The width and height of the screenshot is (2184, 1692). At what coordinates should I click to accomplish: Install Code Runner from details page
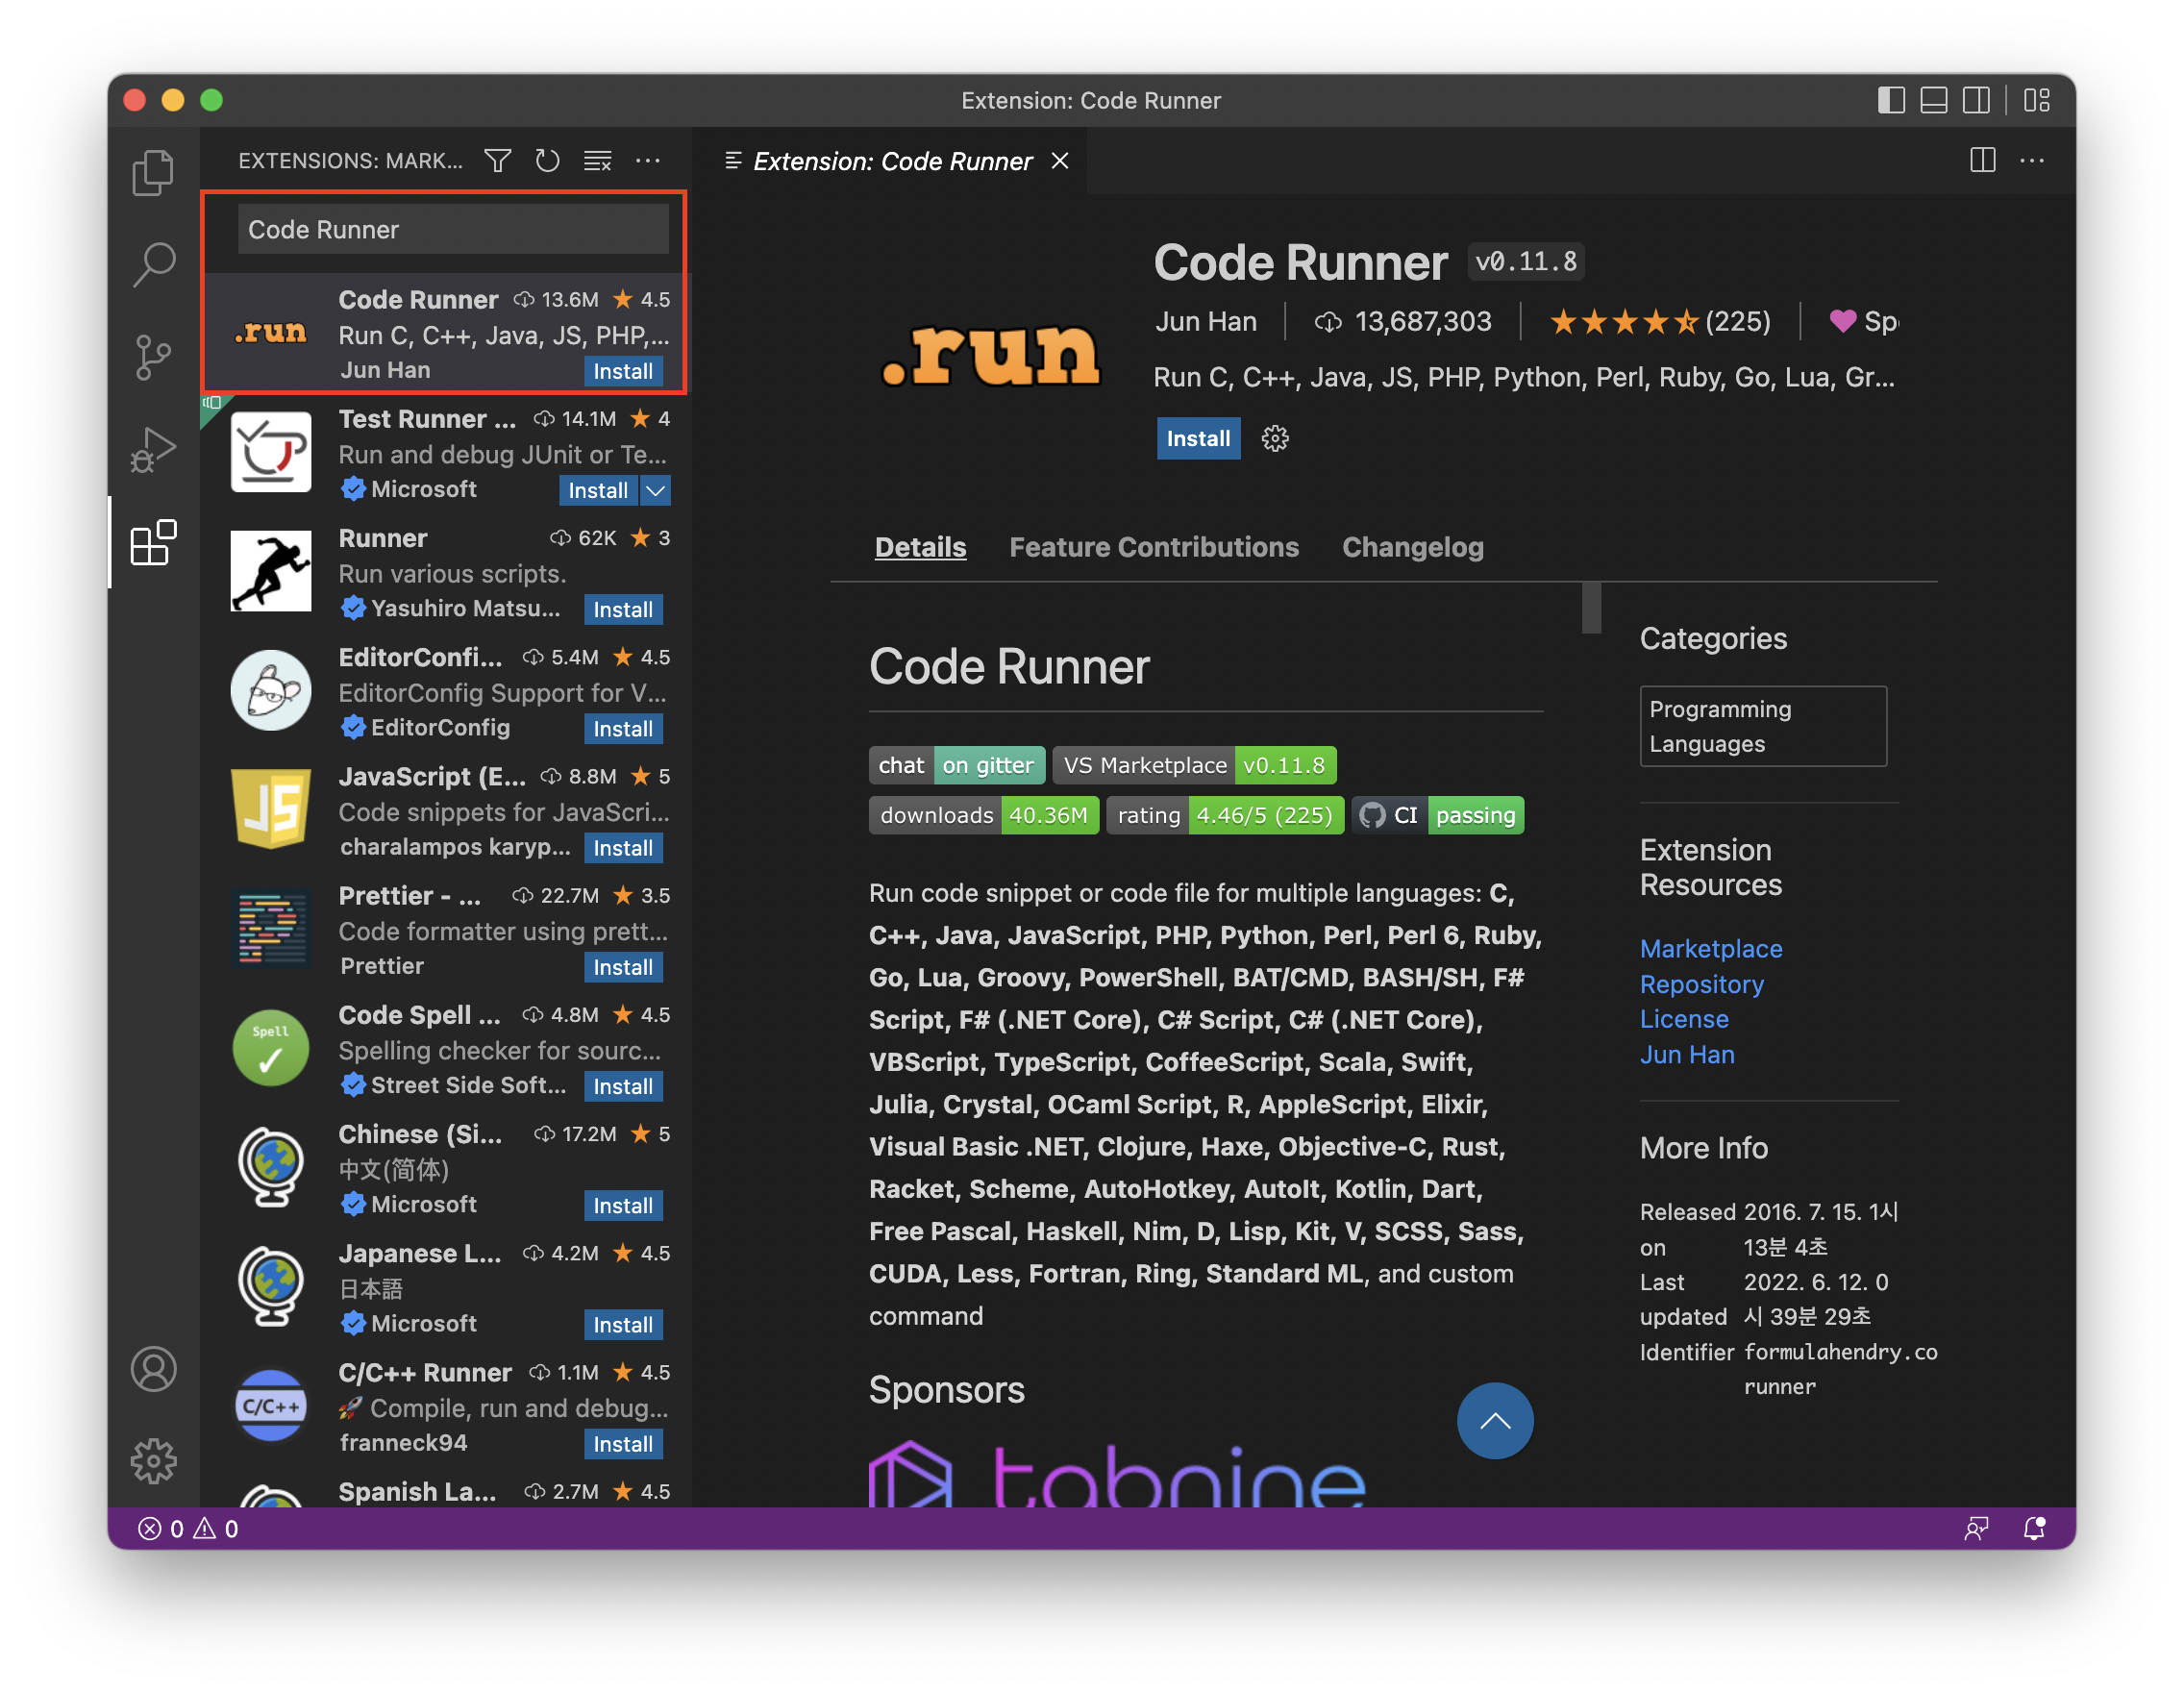(x=1197, y=438)
